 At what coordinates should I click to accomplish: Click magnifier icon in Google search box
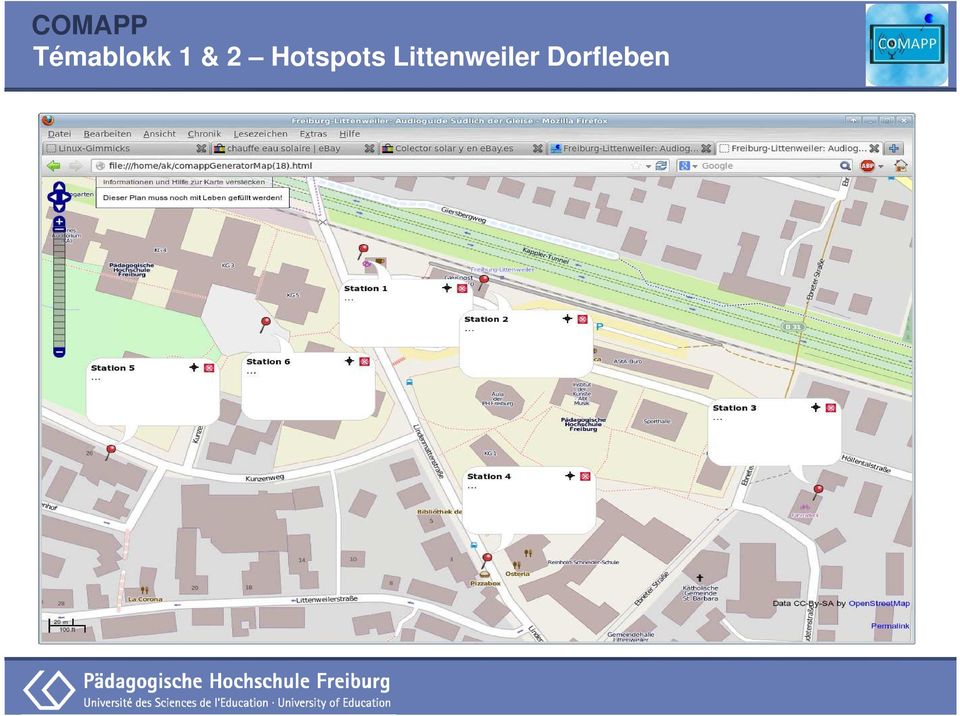pyautogui.click(x=845, y=166)
